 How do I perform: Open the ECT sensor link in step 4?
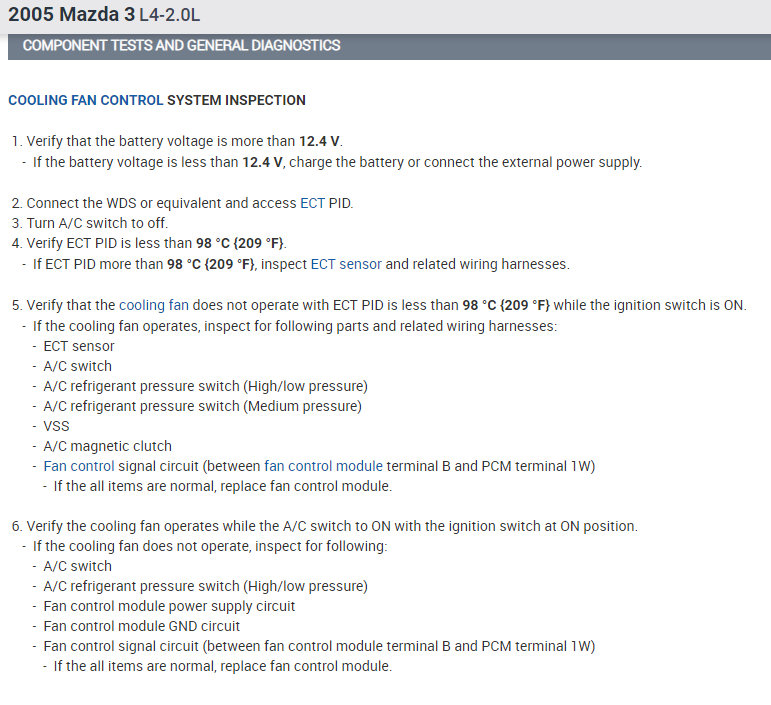pyautogui.click(x=346, y=264)
